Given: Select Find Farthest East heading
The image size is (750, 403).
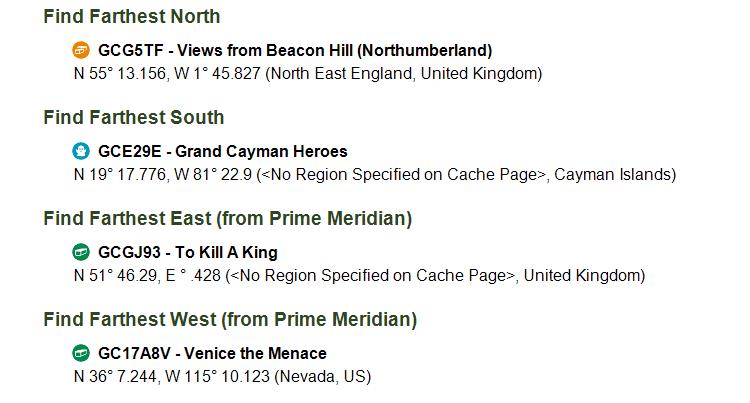Looking at the screenshot, I should [228, 218].
